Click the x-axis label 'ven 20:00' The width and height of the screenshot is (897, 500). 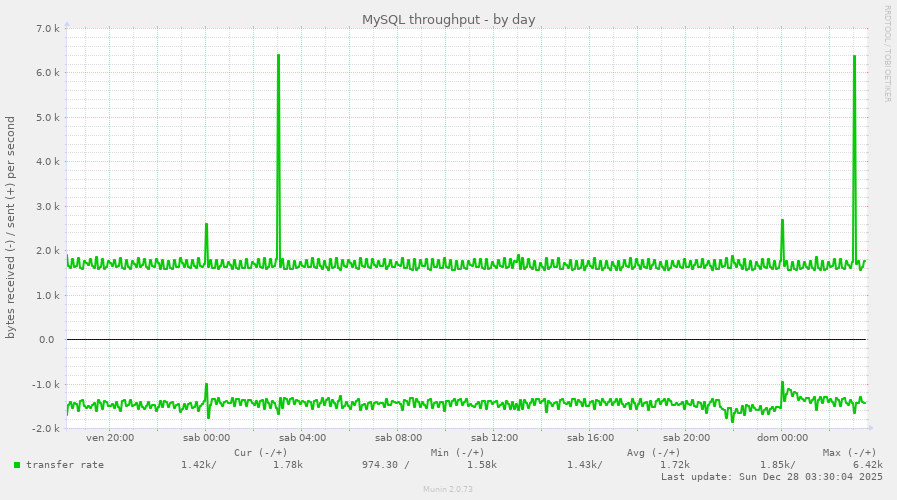pos(110,438)
